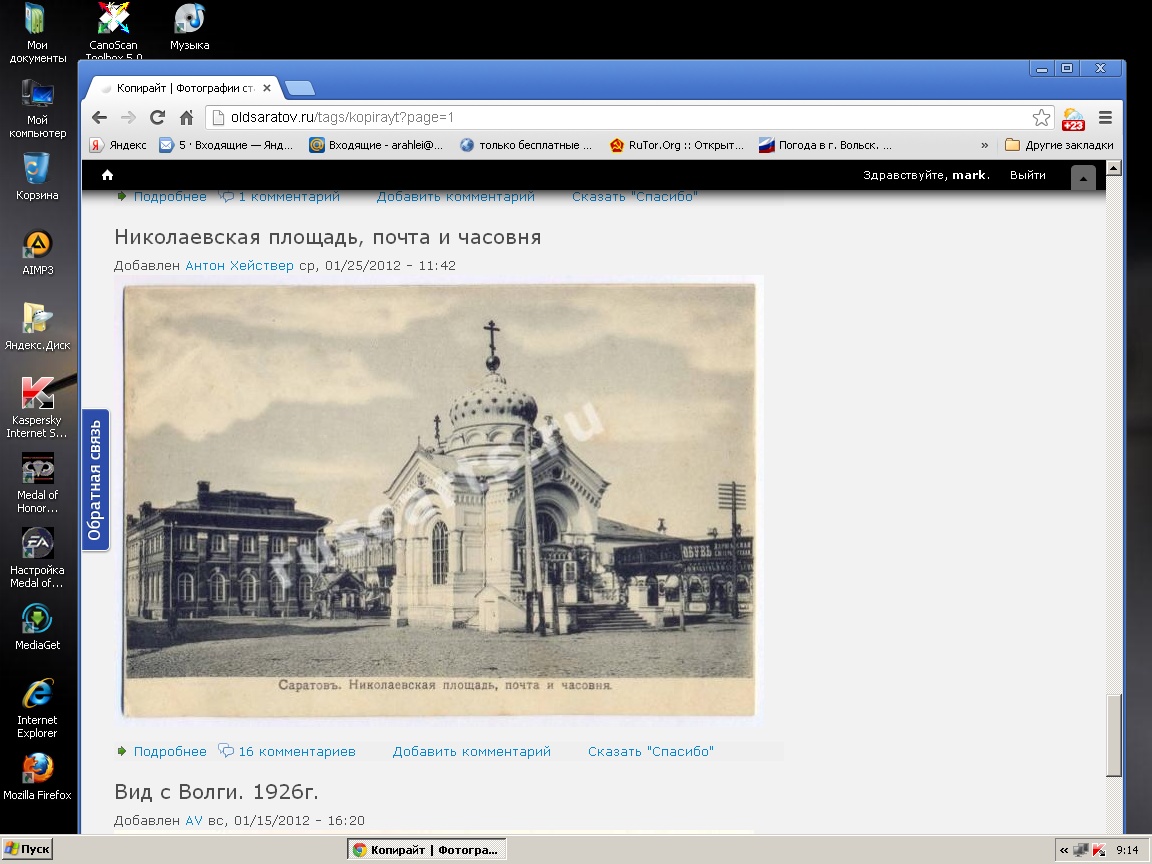The width and height of the screenshot is (1152, 864).
Task: Reload the current page
Action: click(x=157, y=118)
